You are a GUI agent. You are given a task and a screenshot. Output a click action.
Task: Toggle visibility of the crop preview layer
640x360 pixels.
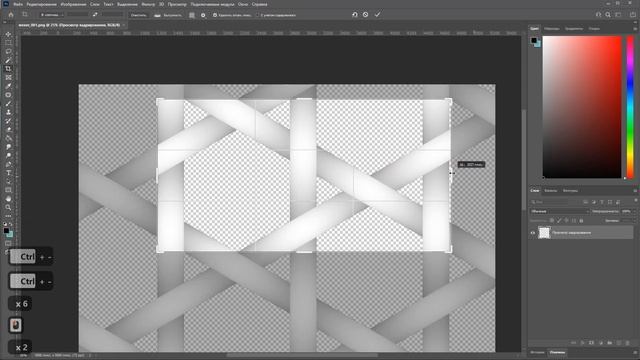coord(533,233)
